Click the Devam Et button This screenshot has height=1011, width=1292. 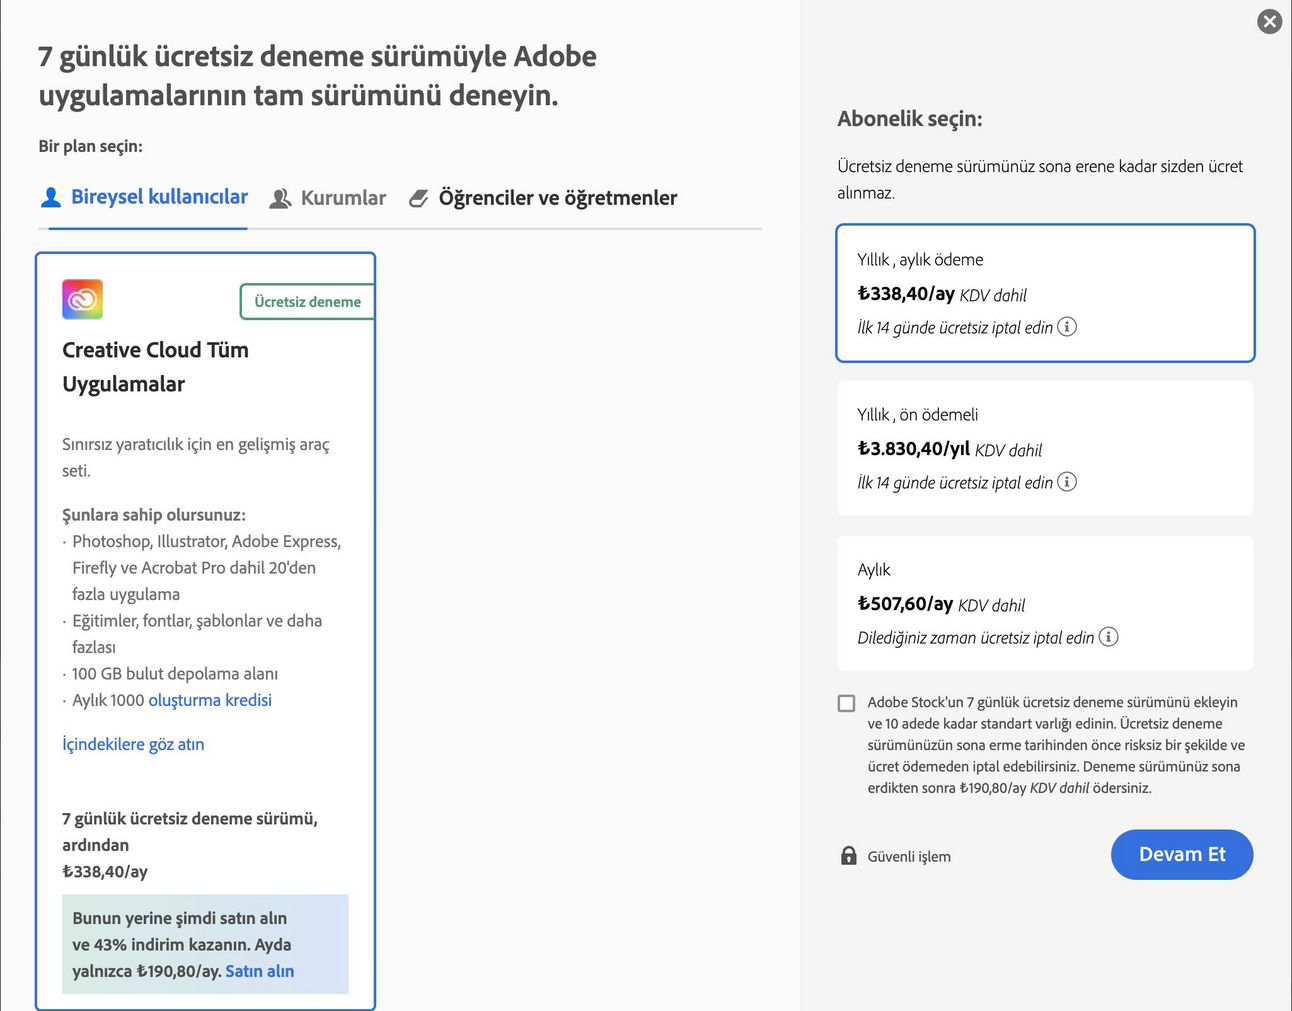pyautogui.click(x=1182, y=855)
